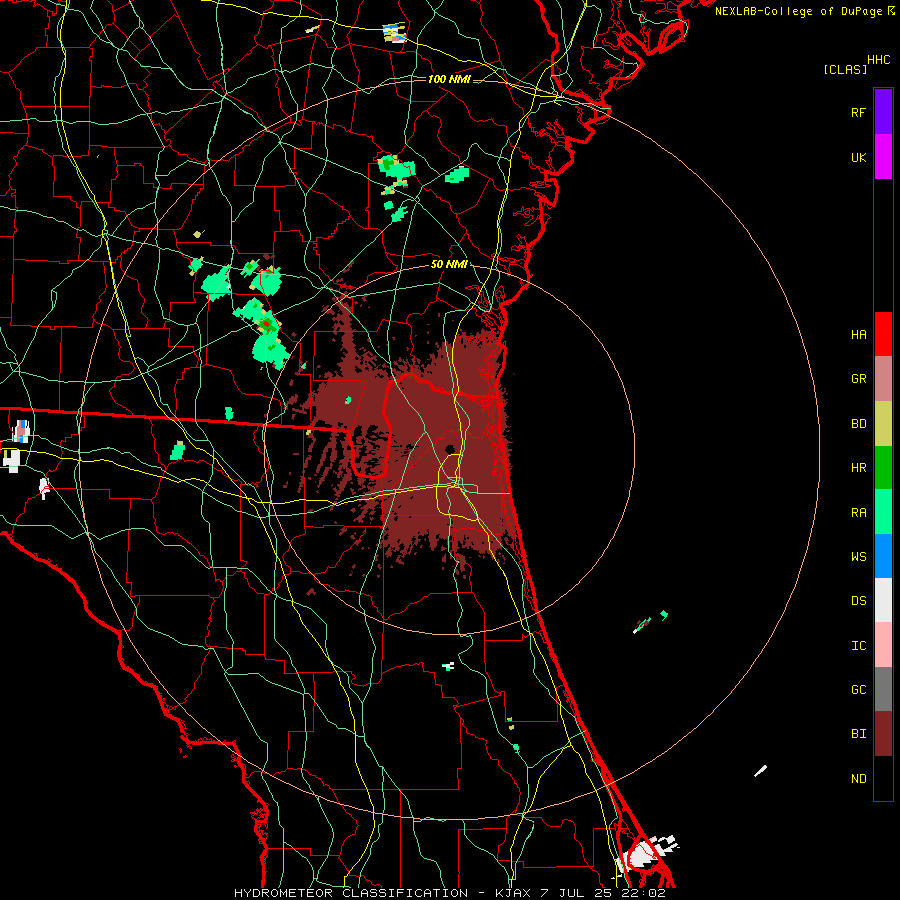Screen dimensions: 900x900
Task: Click the GR legend label
Action: 858,379
